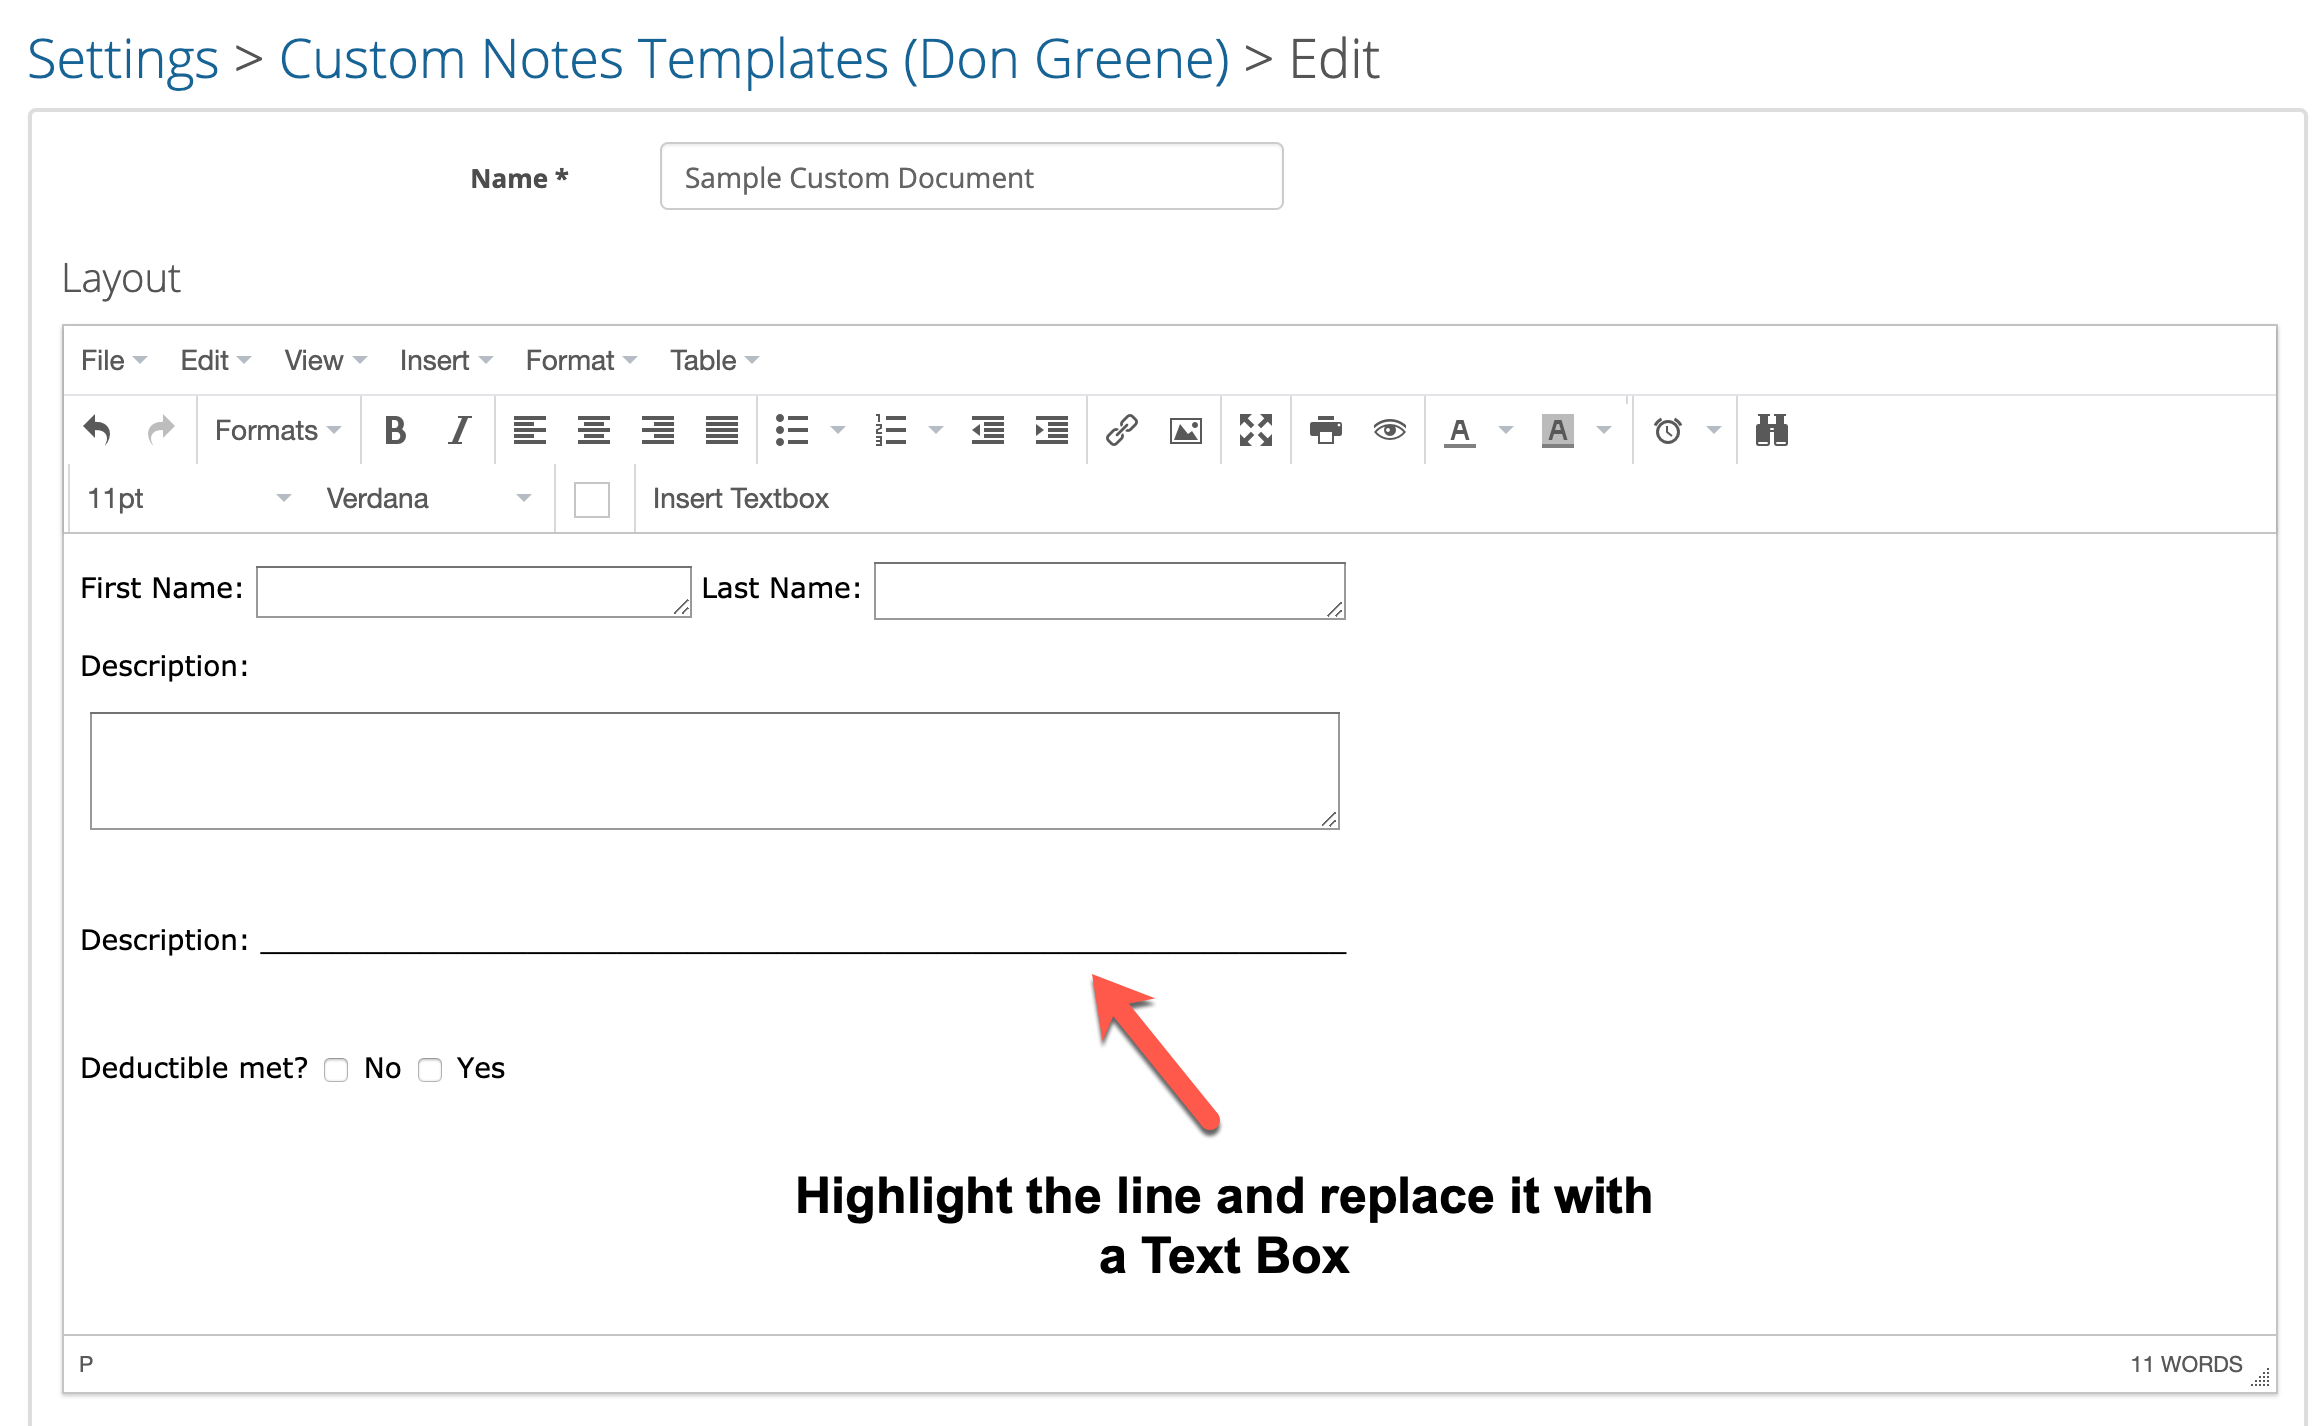
Task: Insert a checkbox element from the toolbar
Action: click(592, 498)
